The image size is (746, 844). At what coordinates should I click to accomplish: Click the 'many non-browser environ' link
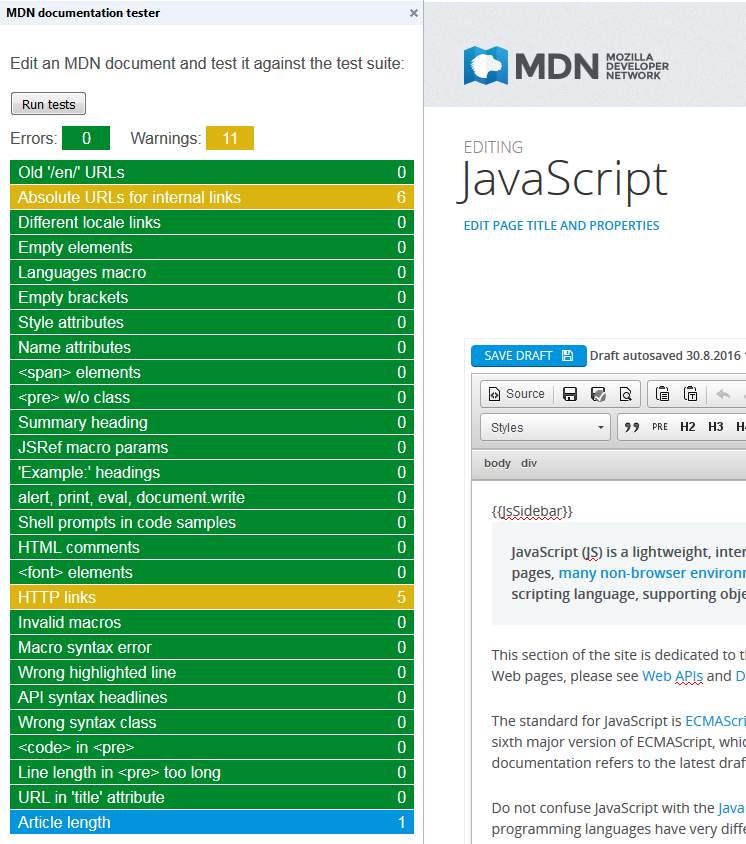[652, 573]
